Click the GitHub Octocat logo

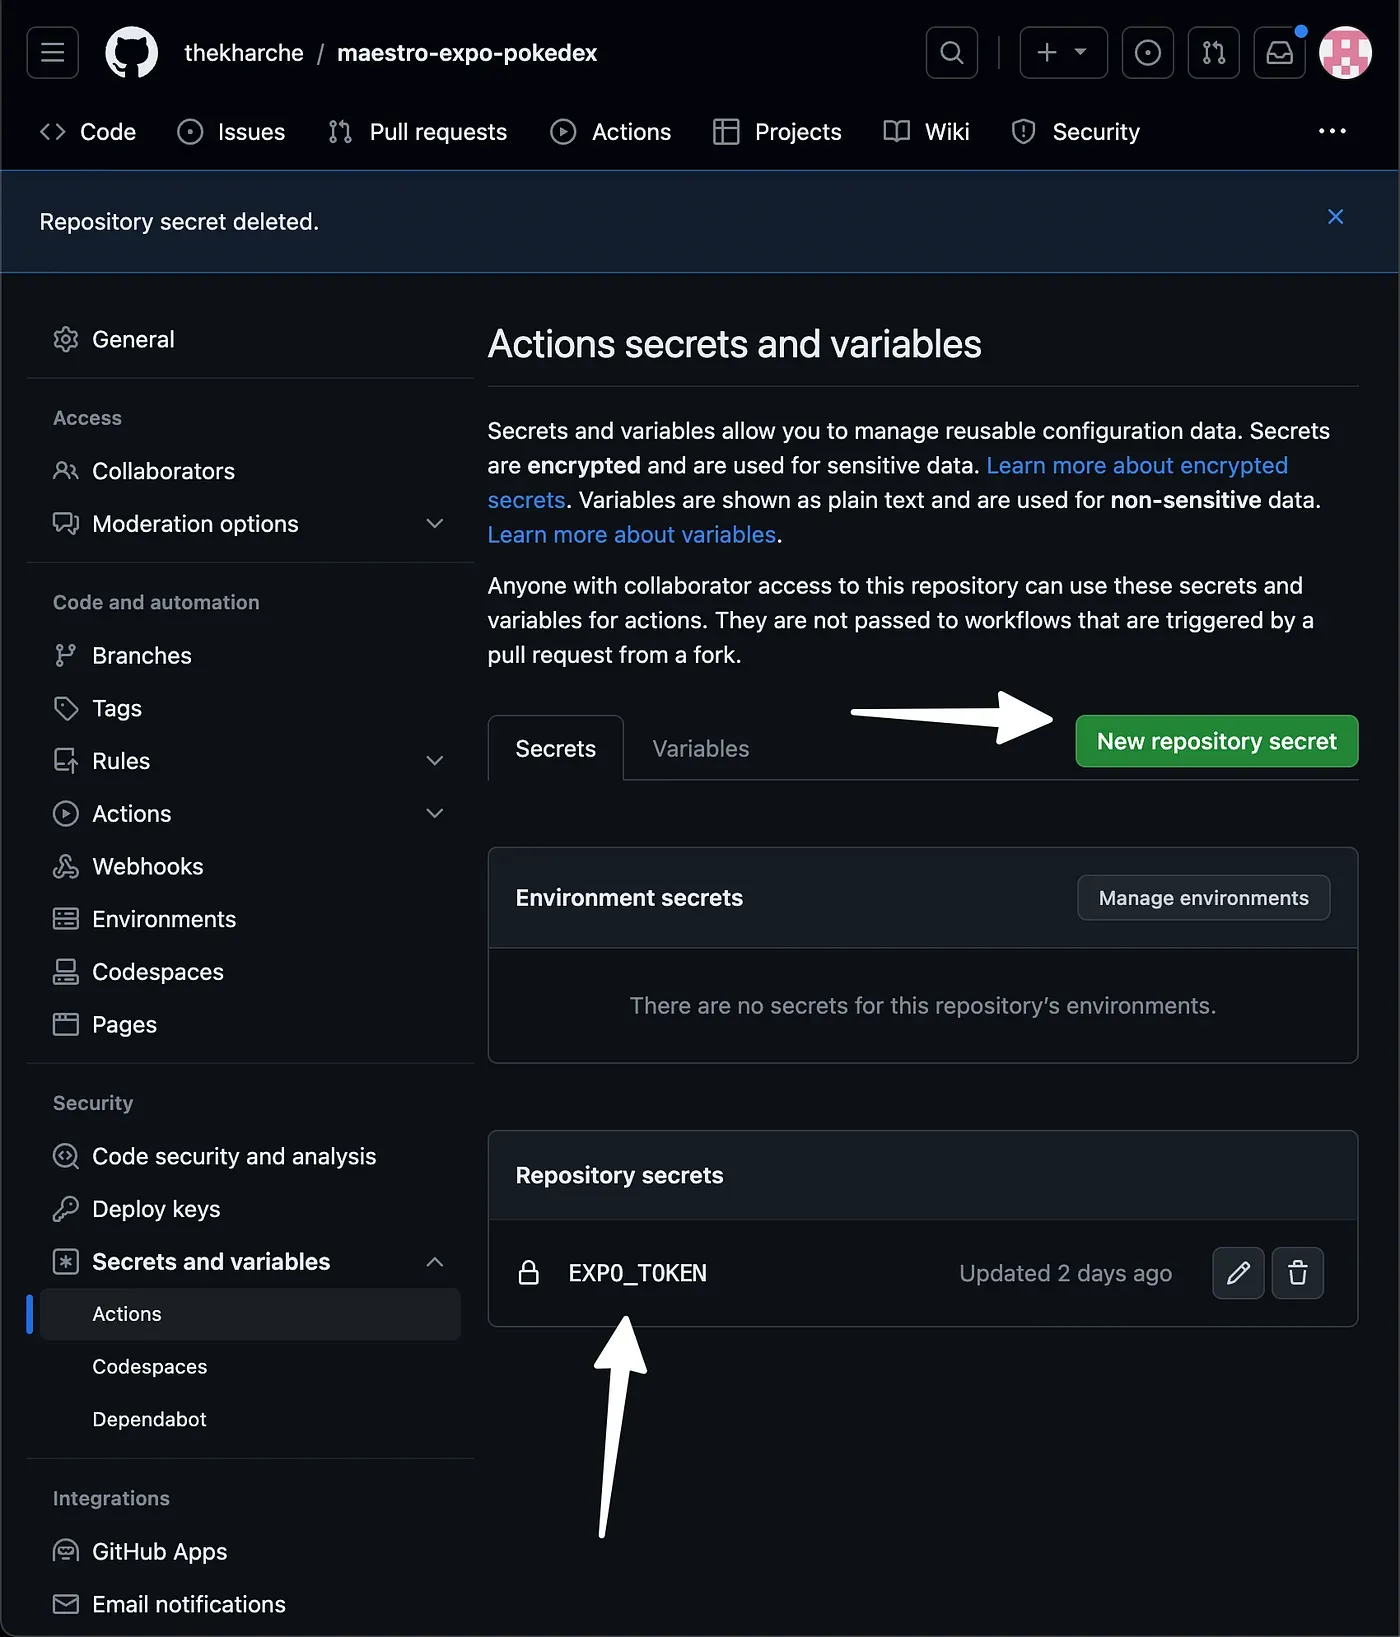[x=131, y=53]
